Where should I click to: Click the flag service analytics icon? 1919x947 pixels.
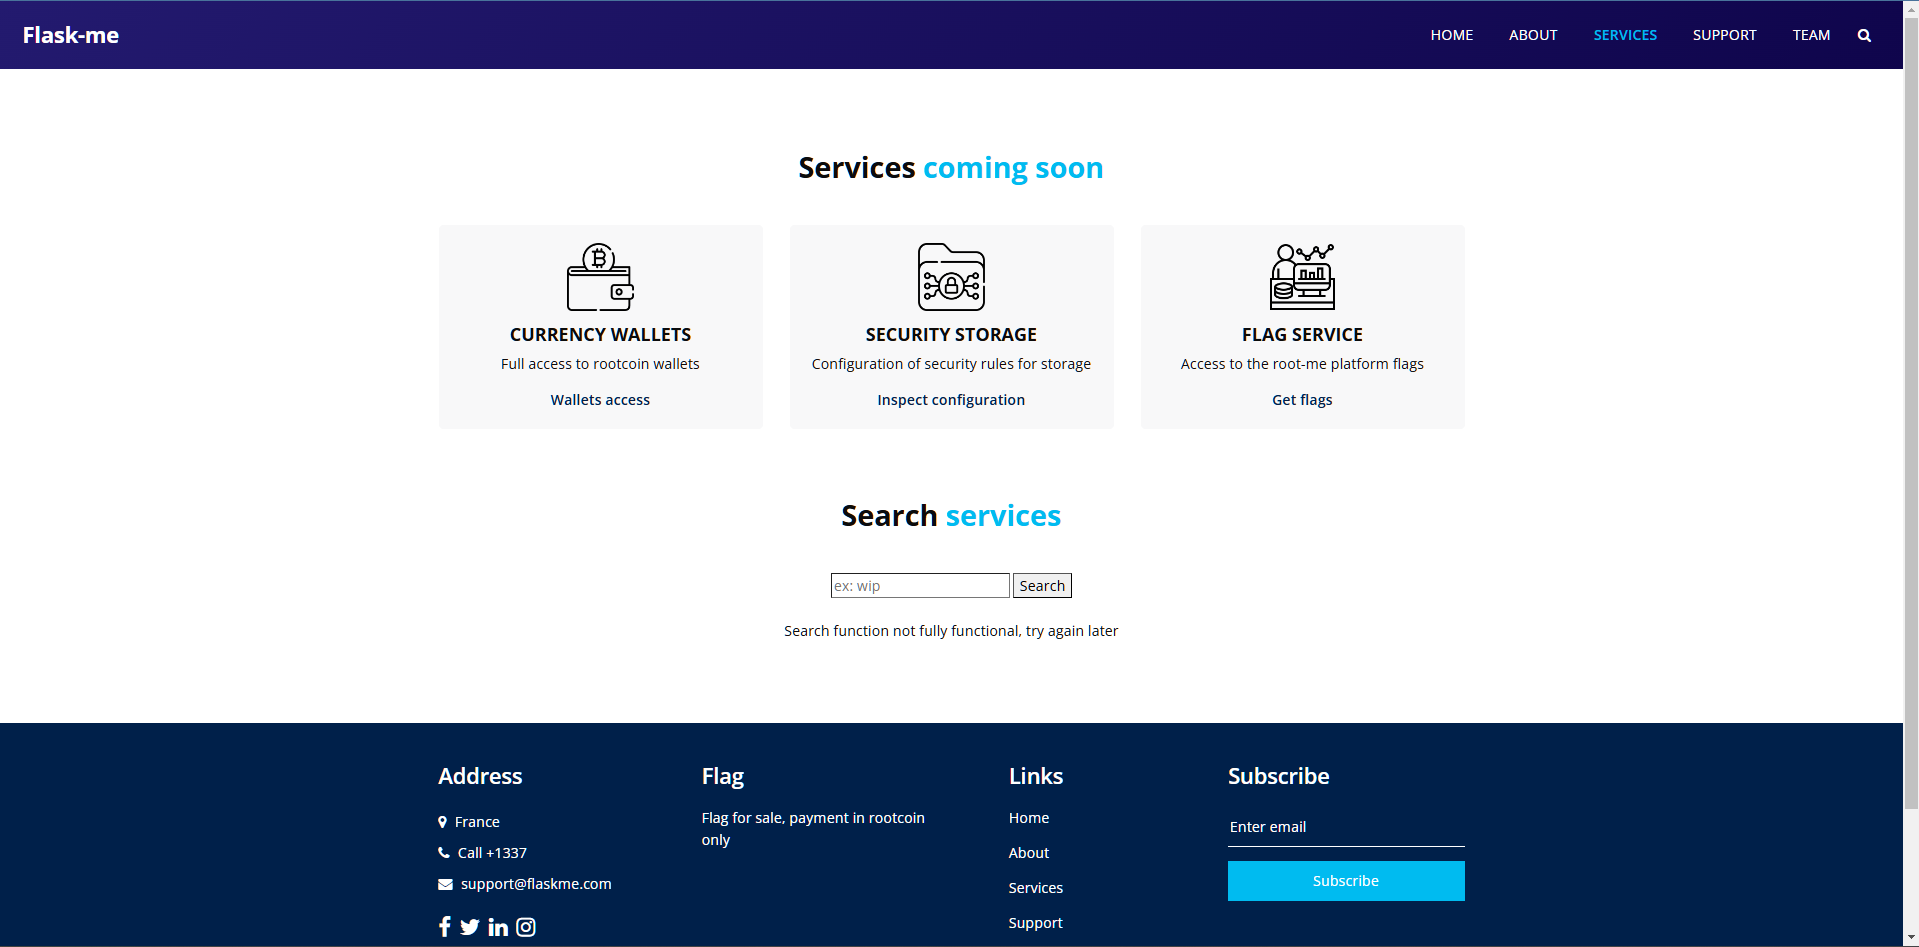pyautogui.click(x=1302, y=277)
